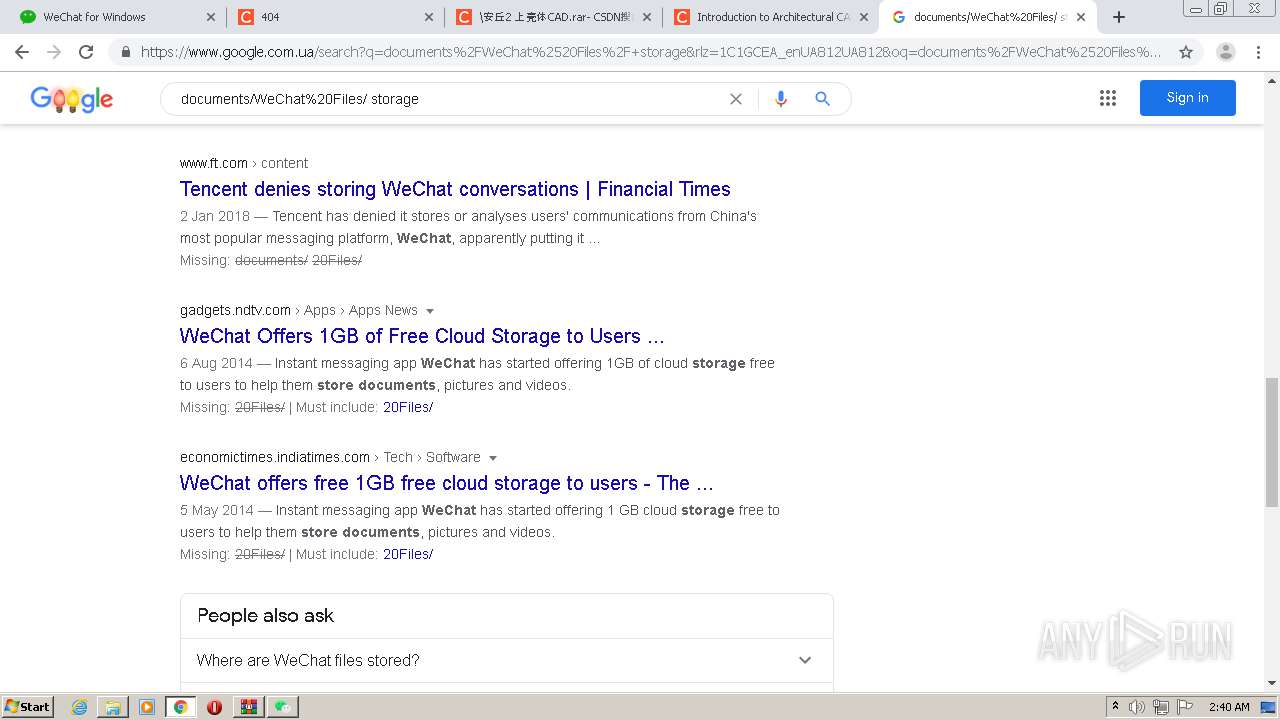Open the Start menu
The width and height of the screenshot is (1280, 720).
click(x=28, y=707)
